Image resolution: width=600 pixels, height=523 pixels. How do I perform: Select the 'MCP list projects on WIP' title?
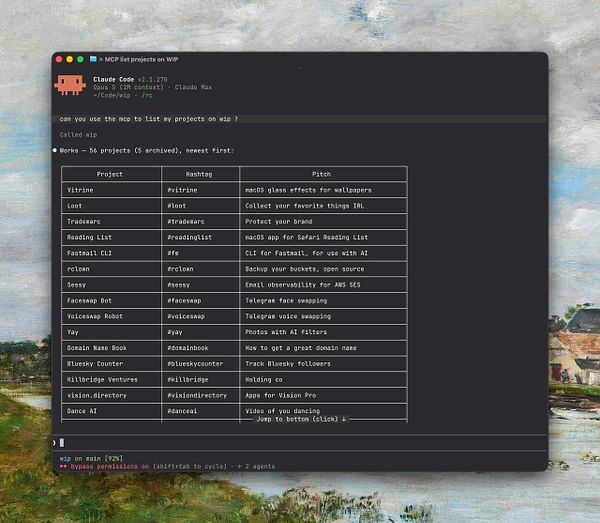(x=142, y=59)
